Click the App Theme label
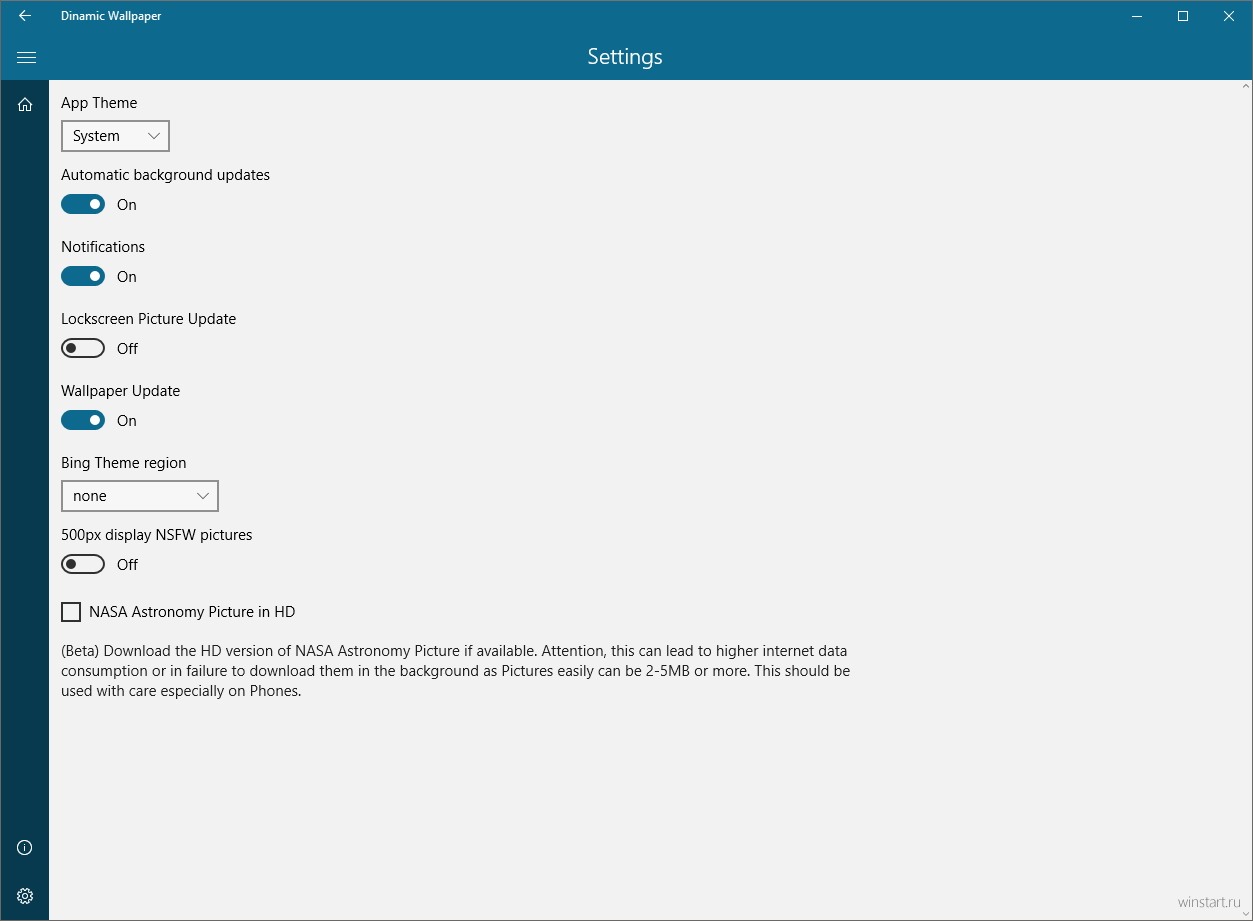1253x921 pixels. pyautogui.click(x=99, y=103)
